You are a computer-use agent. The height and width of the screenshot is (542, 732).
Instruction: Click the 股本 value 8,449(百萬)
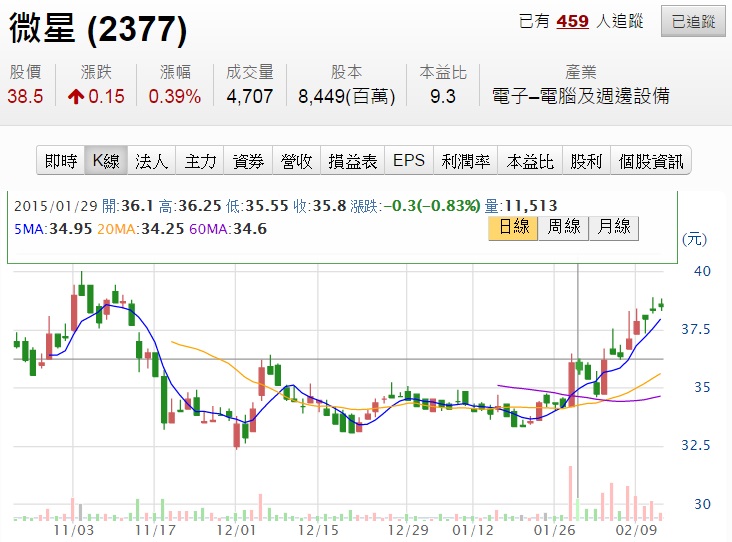(x=346, y=97)
